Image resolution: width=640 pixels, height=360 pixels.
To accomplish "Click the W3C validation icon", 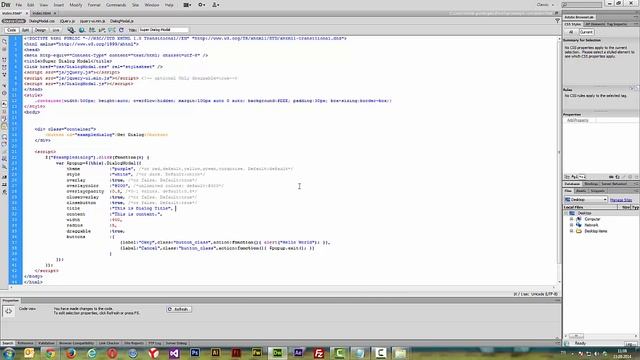I will coord(102,30).
